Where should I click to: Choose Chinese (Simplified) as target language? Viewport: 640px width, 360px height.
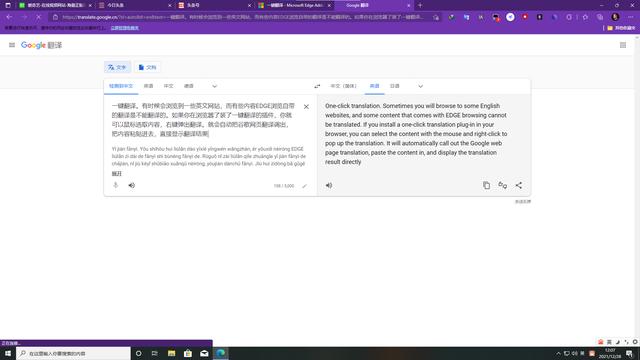pos(344,86)
